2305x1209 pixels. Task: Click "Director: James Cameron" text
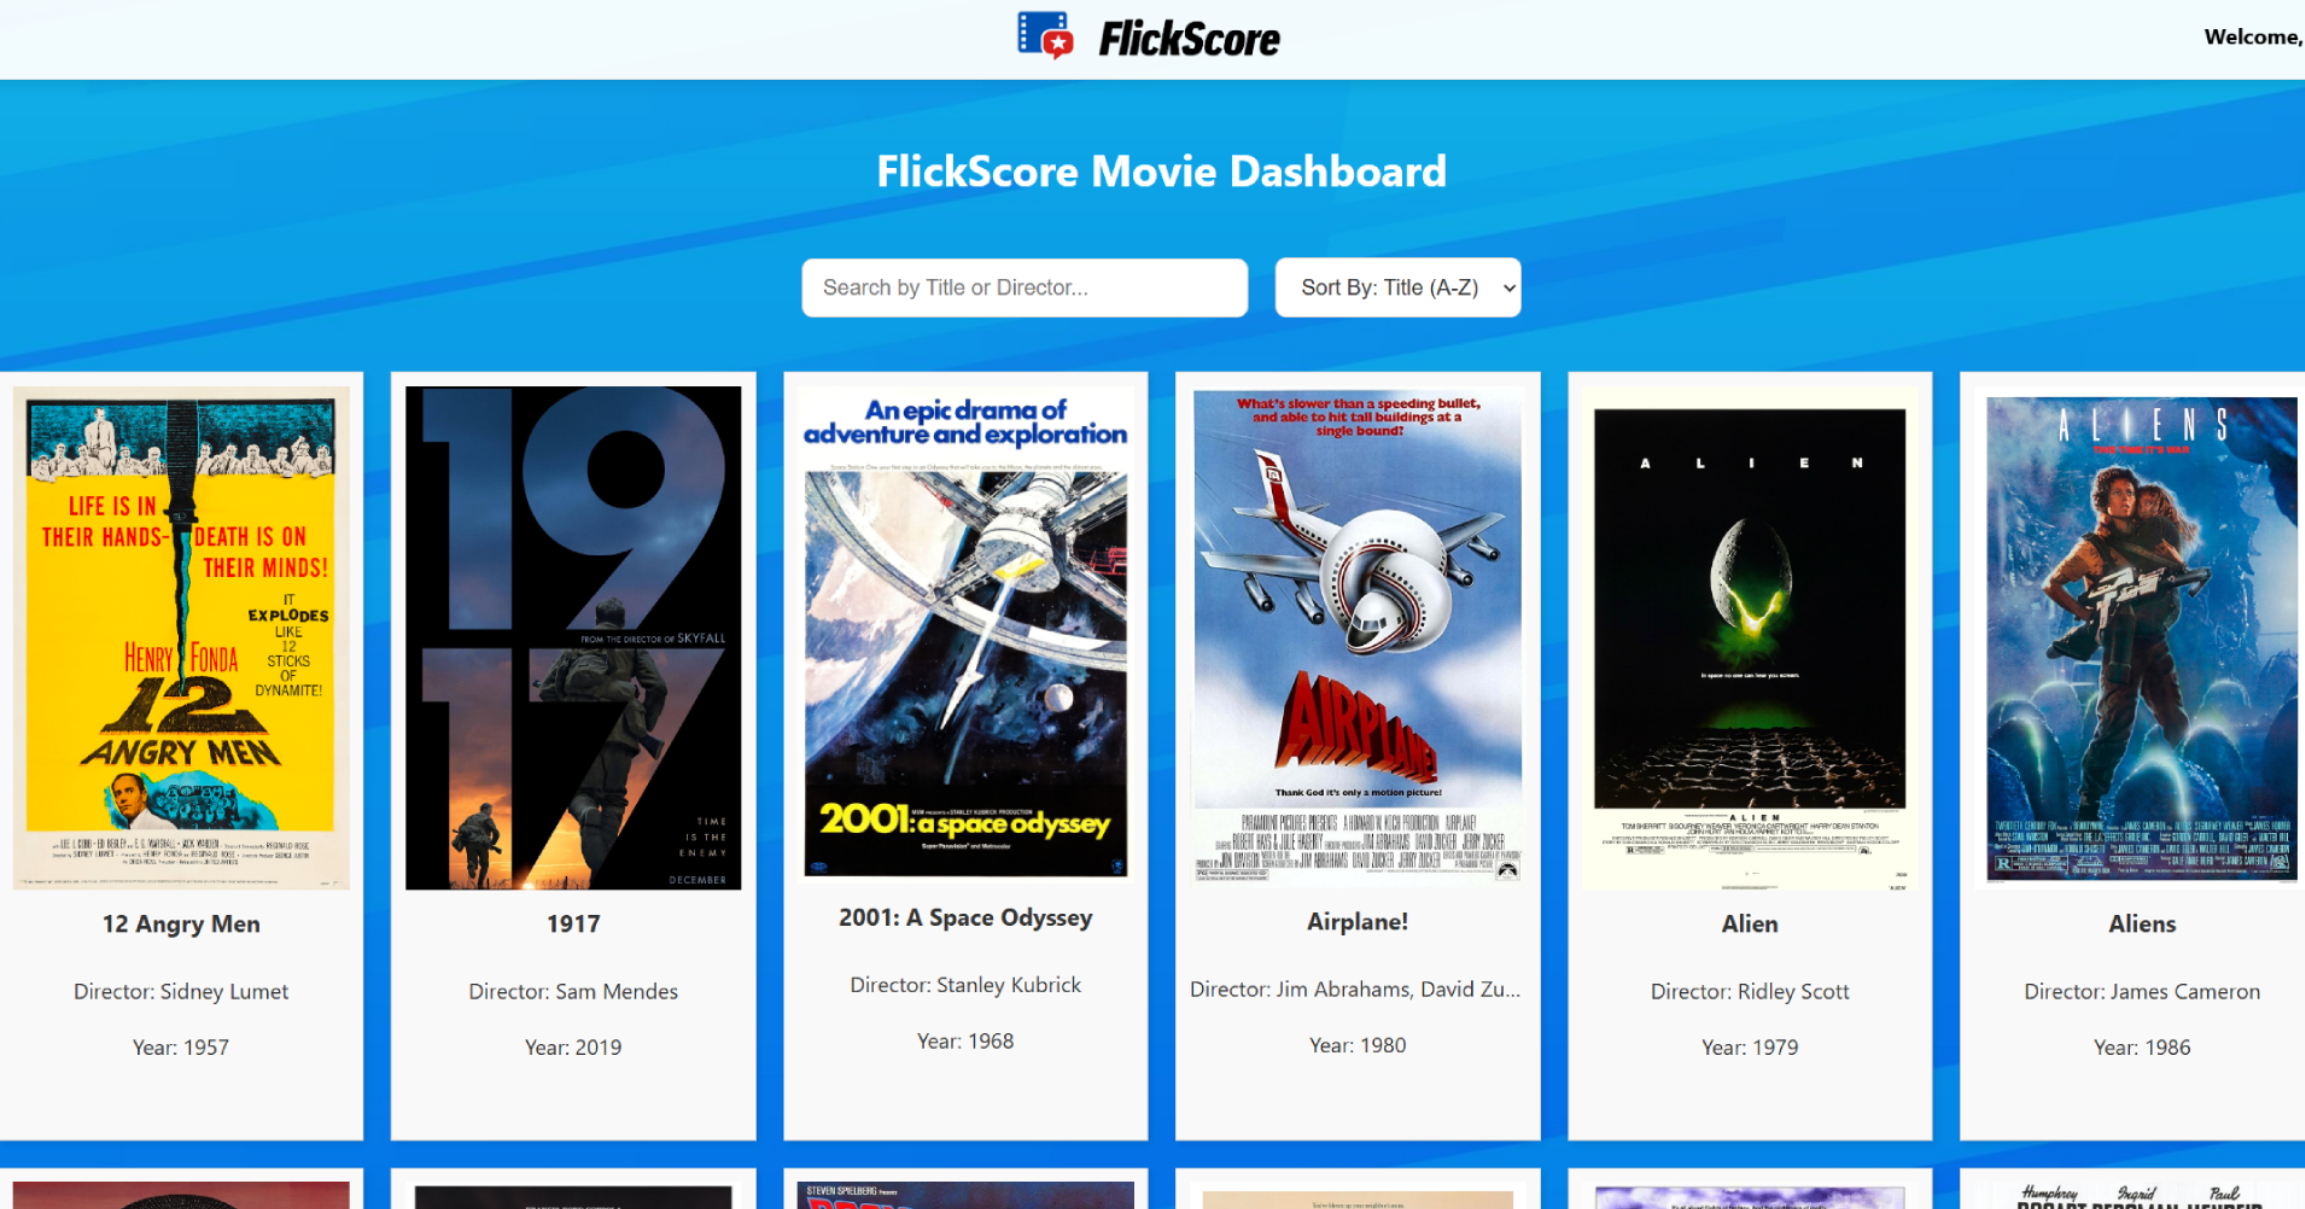(x=2141, y=991)
